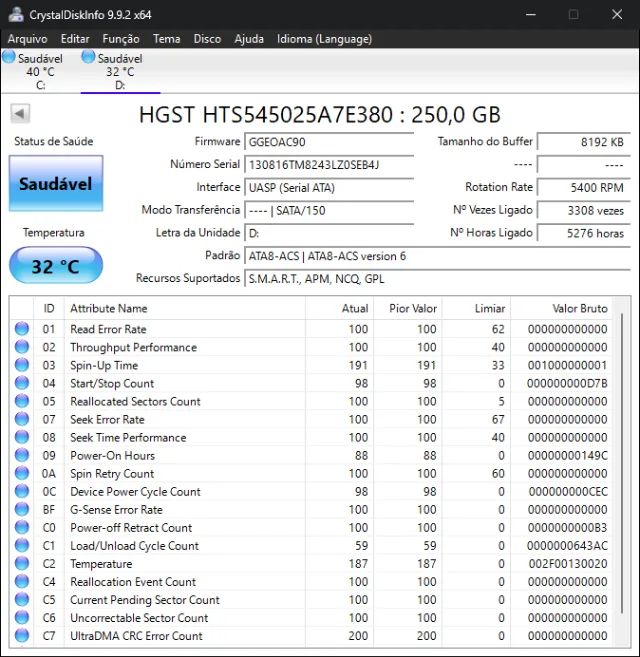The width and height of the screenshot is (640, 657).
Task: Open the Função menu
Action: point(121,39)
